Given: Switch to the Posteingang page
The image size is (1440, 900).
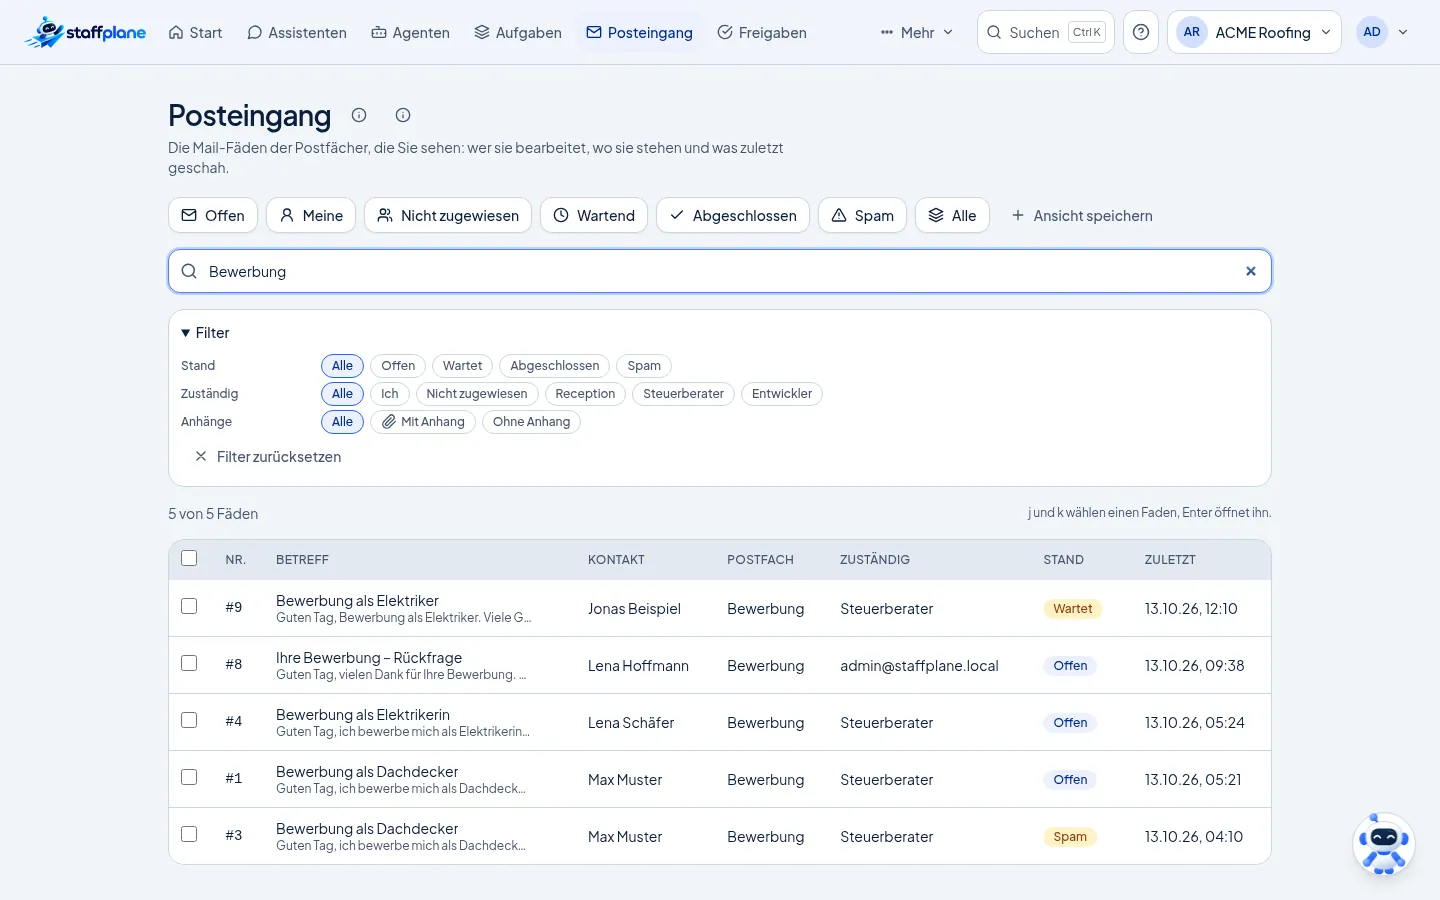Looking at the screenshot, I should [x=639, y=32].
